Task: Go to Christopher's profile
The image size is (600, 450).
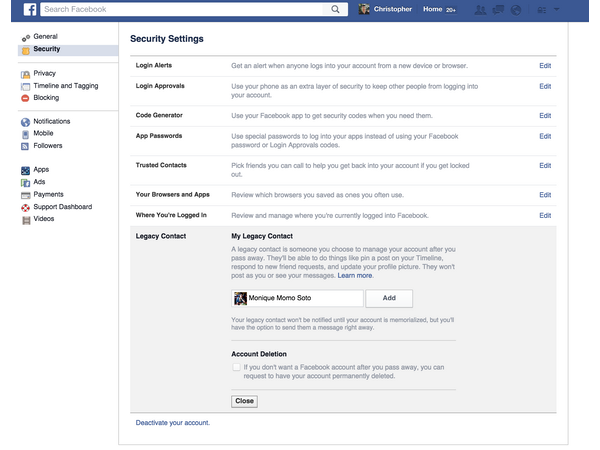Action: click(393, 9)
